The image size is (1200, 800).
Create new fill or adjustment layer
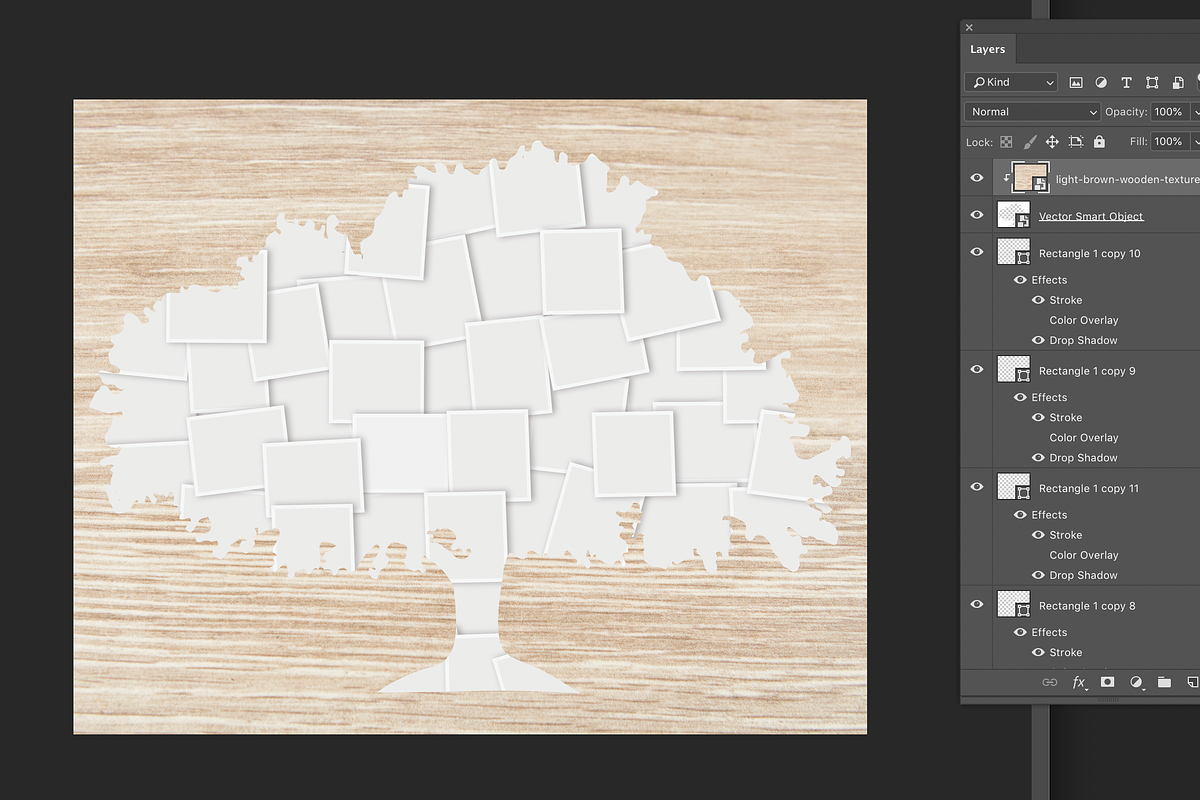point(1136,682)
